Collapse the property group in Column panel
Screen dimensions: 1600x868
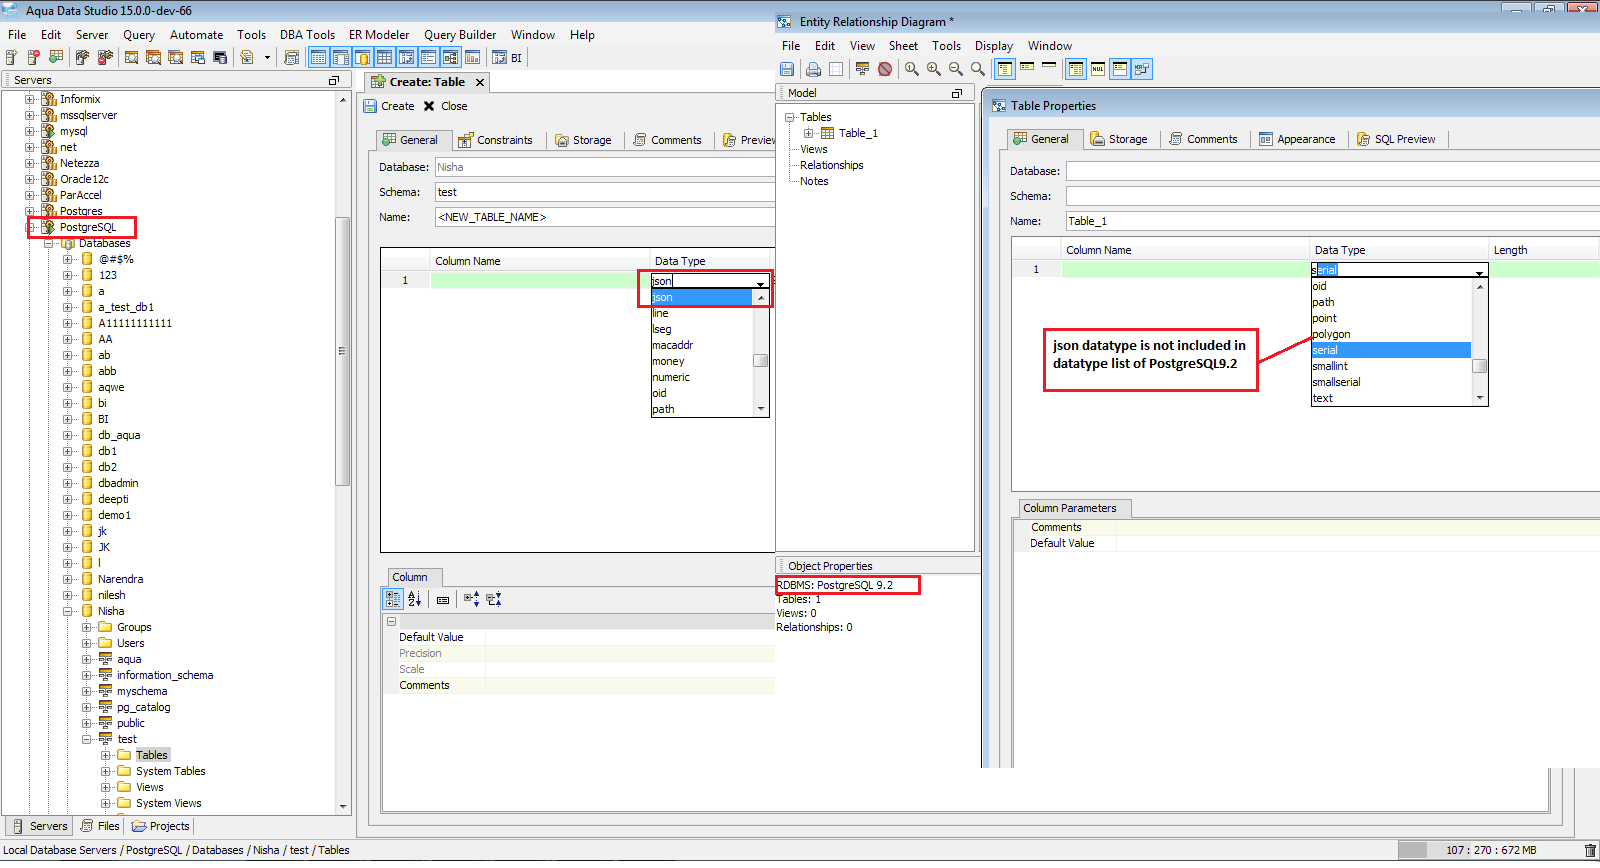click(x=391, y=622)
